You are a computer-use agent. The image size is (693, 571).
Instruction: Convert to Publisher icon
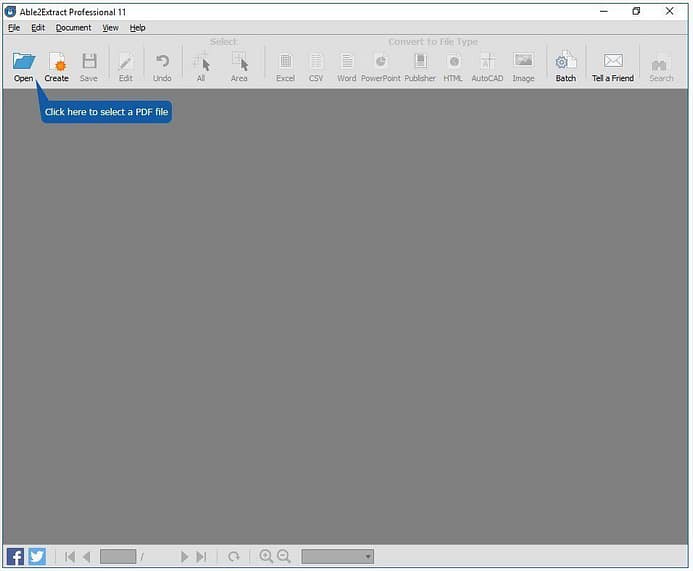coord(420,61)
